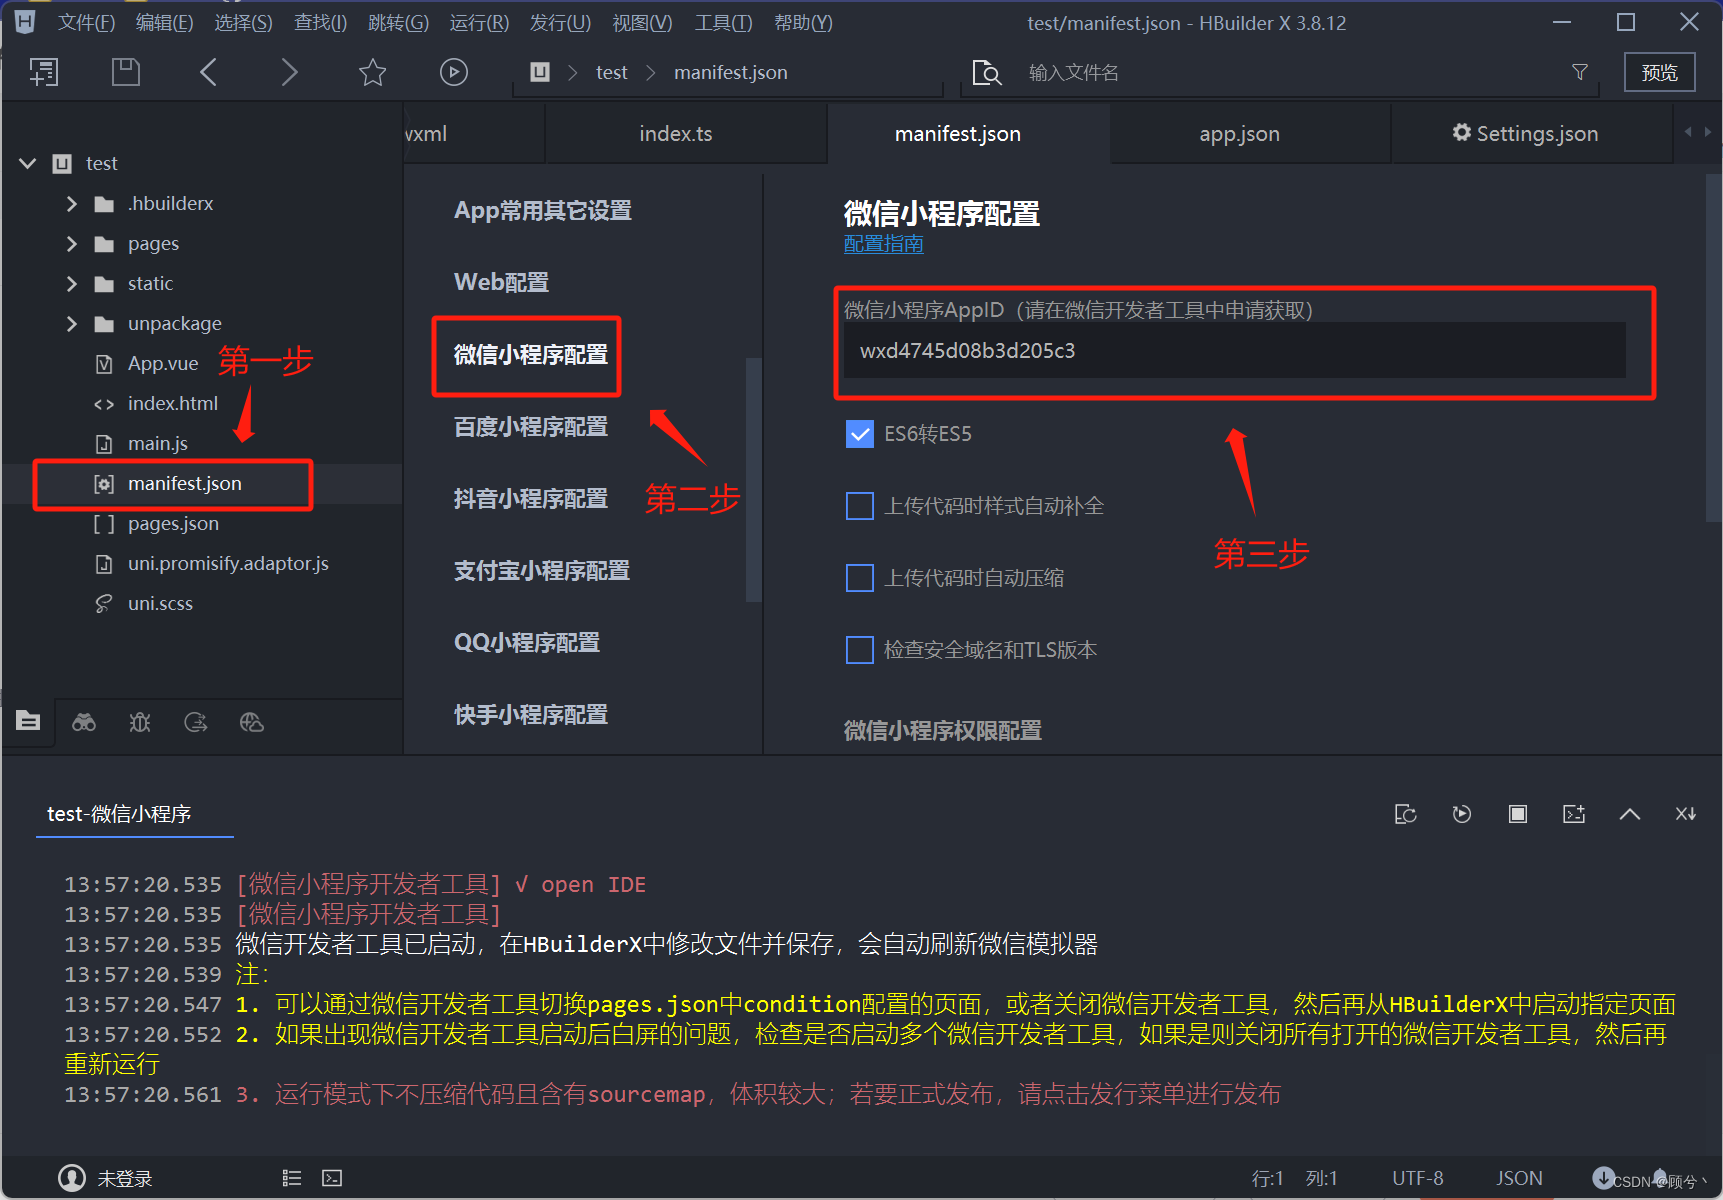This screenshot has width=1723, height=1200.
Task: Click the new file toolbar icon
Action: (x=43, y=72)
